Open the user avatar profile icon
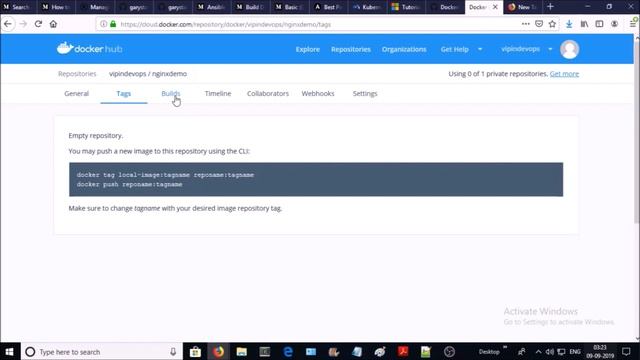The height and width of the screenshot is (360, 640). pyautogui.click(x=569, y=49)
